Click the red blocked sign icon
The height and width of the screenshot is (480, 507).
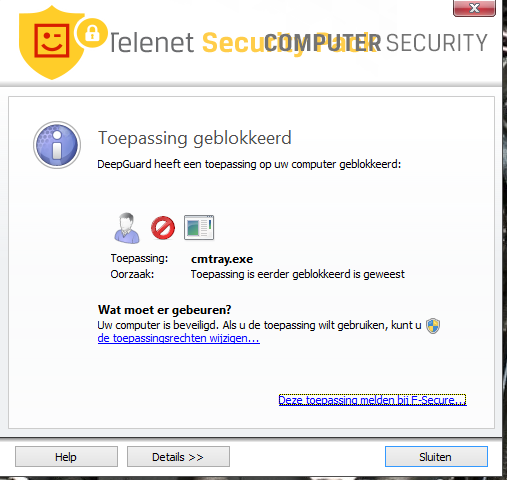pyautogui.click(x=163, y=228)
